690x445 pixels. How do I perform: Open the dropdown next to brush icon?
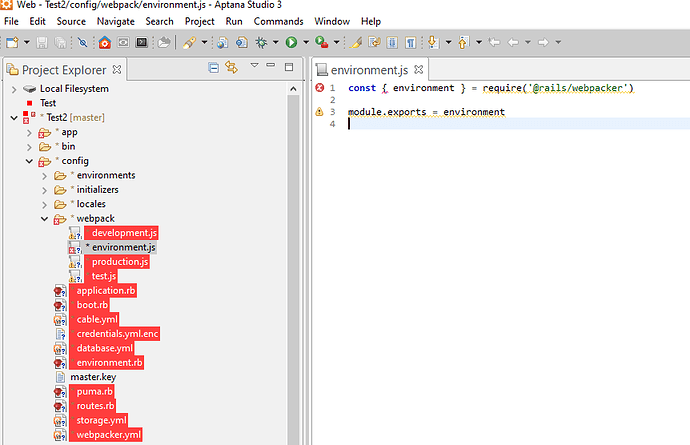pyautogui.click(x=204, y=42)
